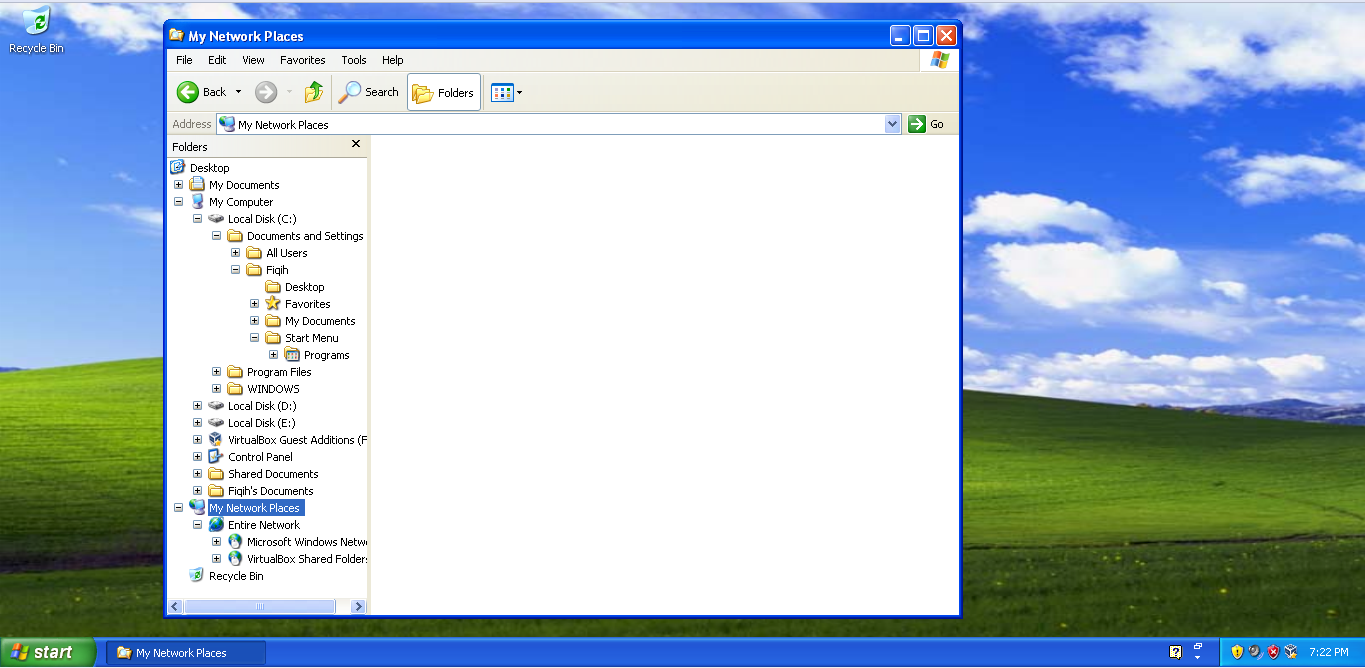The height and width of the screenshot is (668, 1365).
Task: Open the Search pane
Action: [x=369, y=92]
